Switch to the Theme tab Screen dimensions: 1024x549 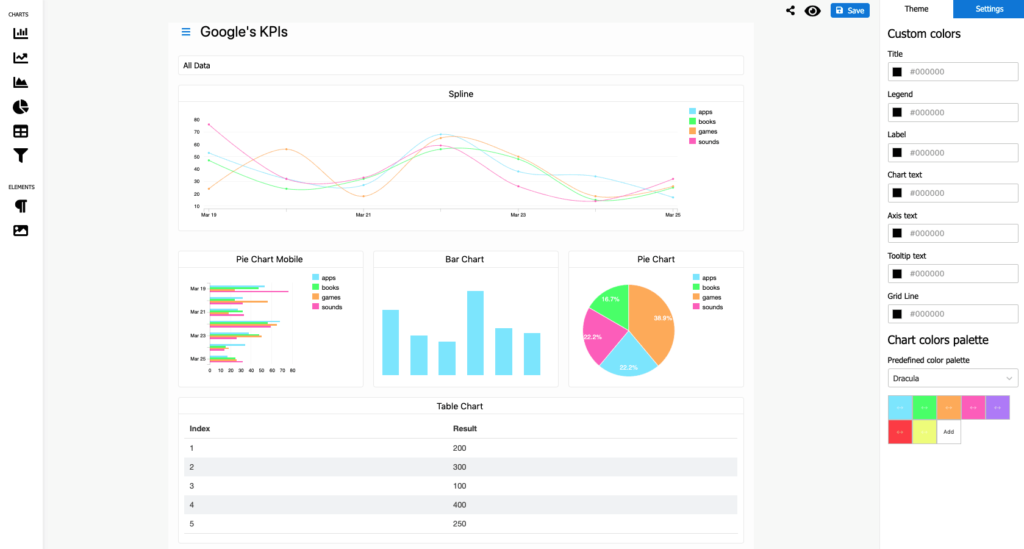coord(916,9)
